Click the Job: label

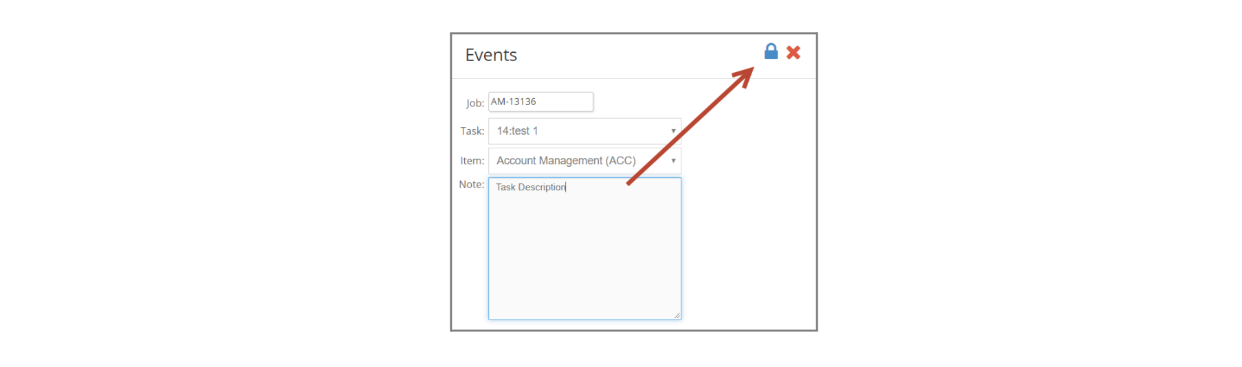(475, 103)
